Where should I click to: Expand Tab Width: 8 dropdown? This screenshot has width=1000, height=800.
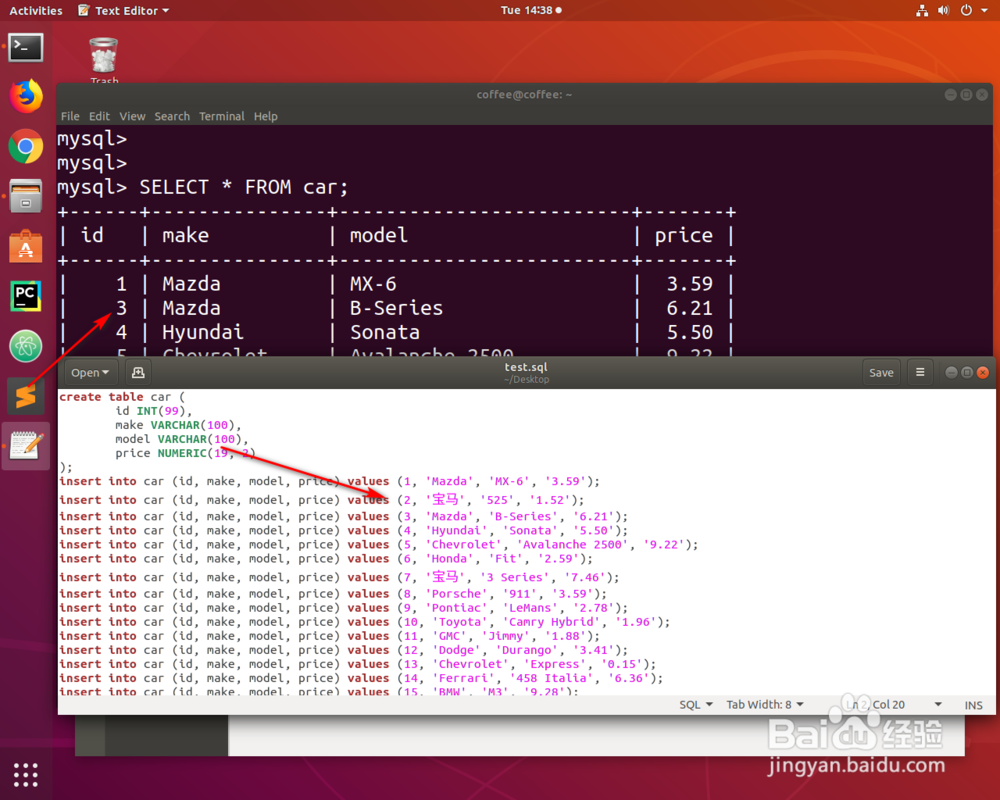click(x=765, y=704)
